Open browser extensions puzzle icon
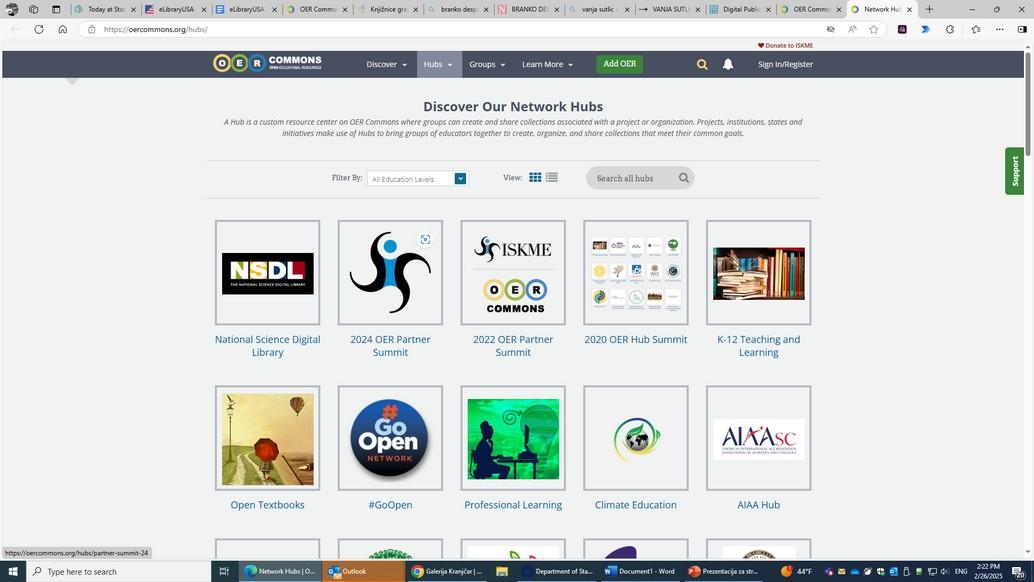Screen dimensions: 1034x582 pos(950,29)
